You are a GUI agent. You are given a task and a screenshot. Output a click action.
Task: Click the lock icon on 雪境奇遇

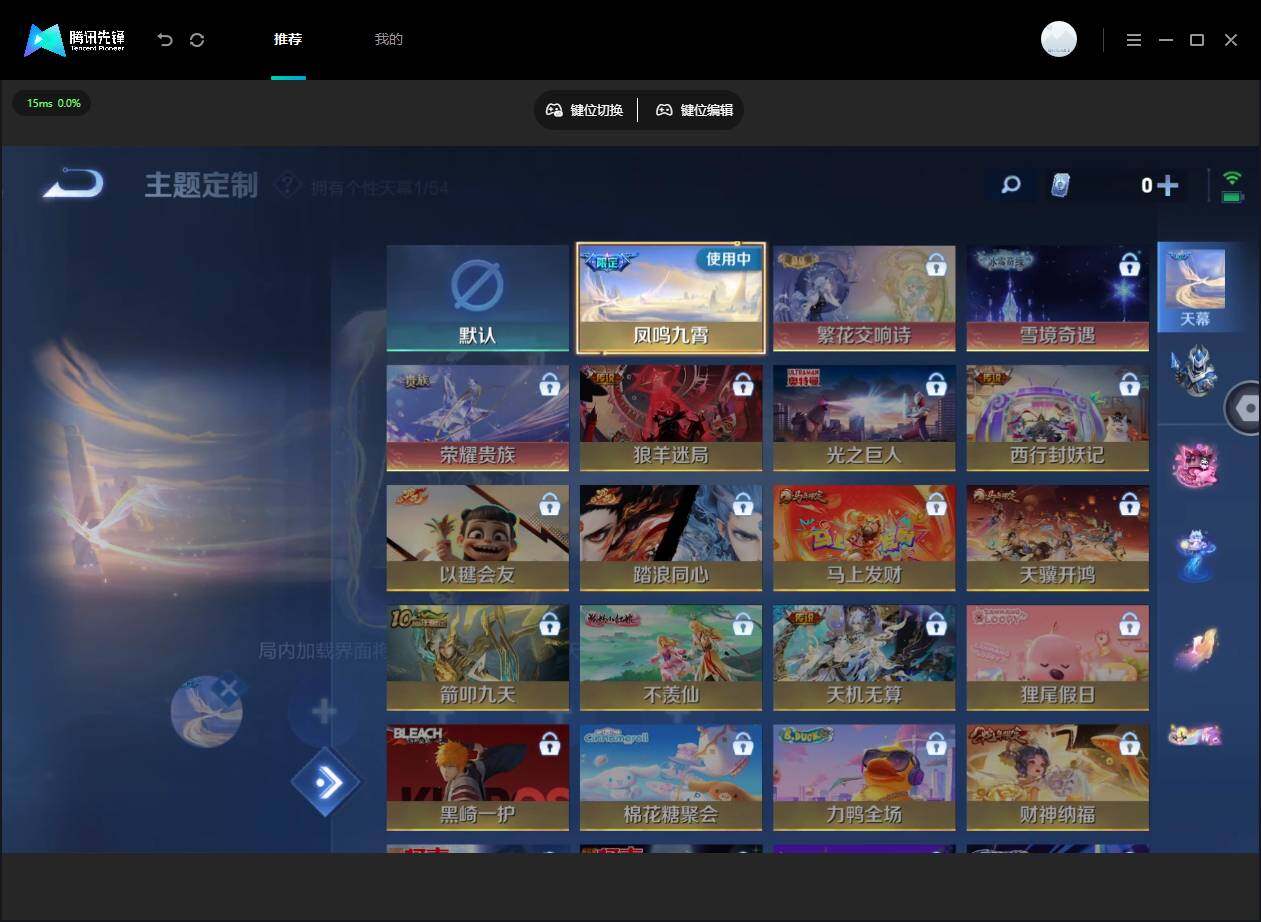pyautogui.click(x=1129, y=265)
